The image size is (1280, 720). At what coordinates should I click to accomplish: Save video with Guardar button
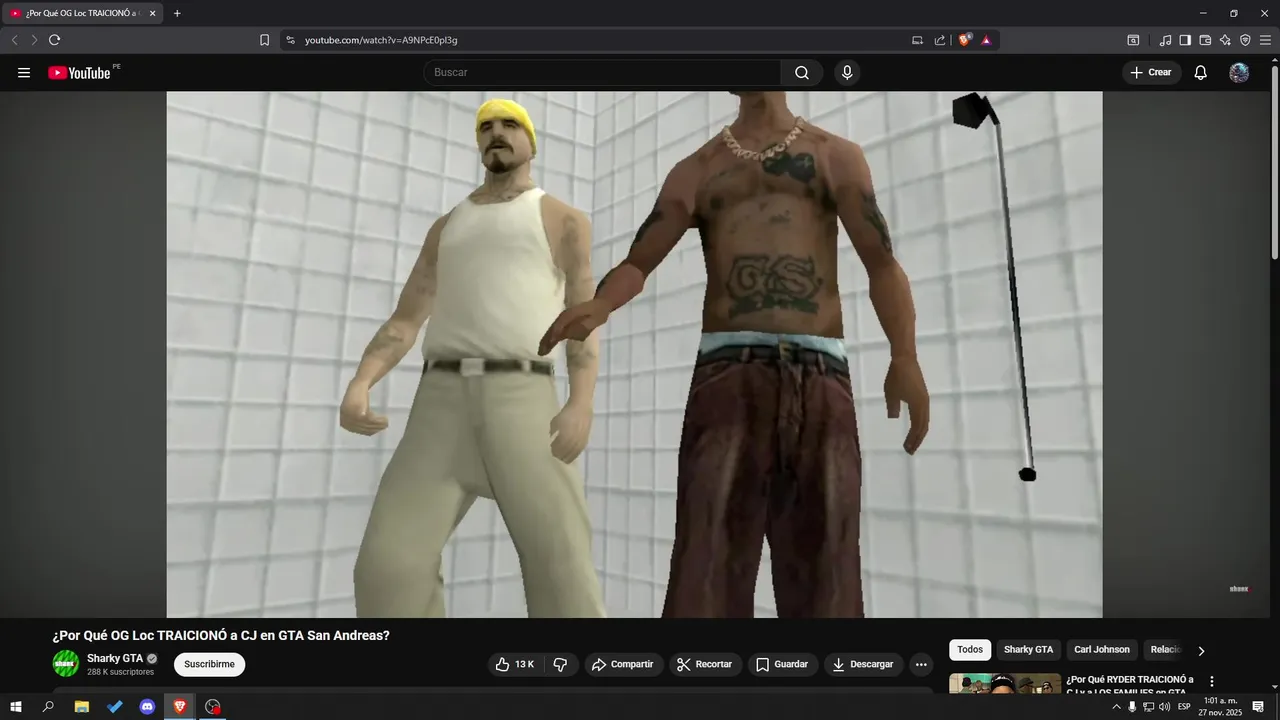[782, 664]
